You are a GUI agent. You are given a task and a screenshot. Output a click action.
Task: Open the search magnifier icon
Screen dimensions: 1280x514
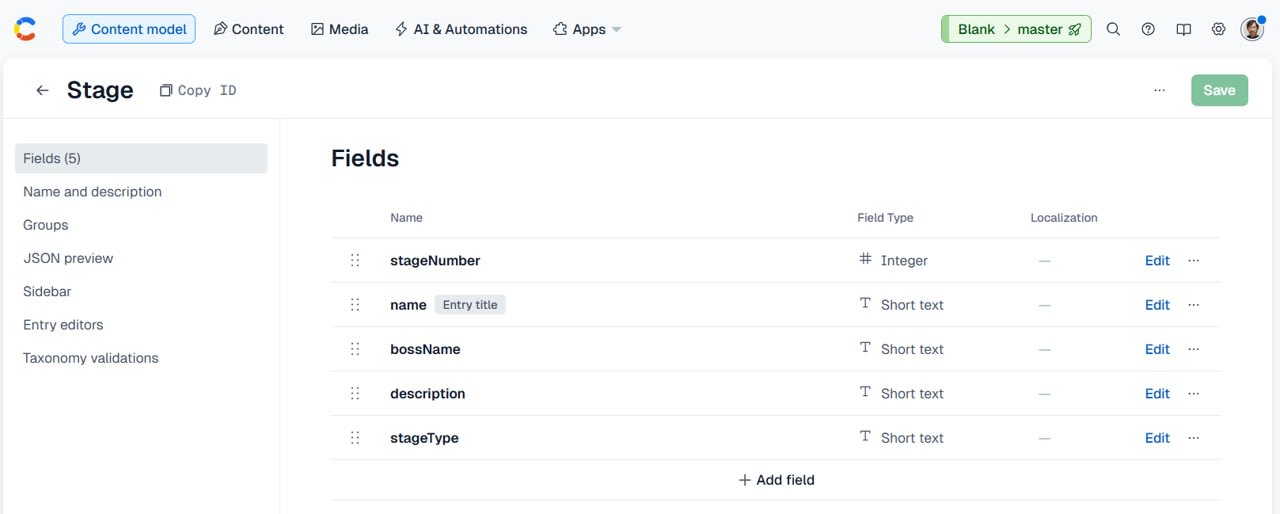pyautogui.click(x=1113, y=29)
